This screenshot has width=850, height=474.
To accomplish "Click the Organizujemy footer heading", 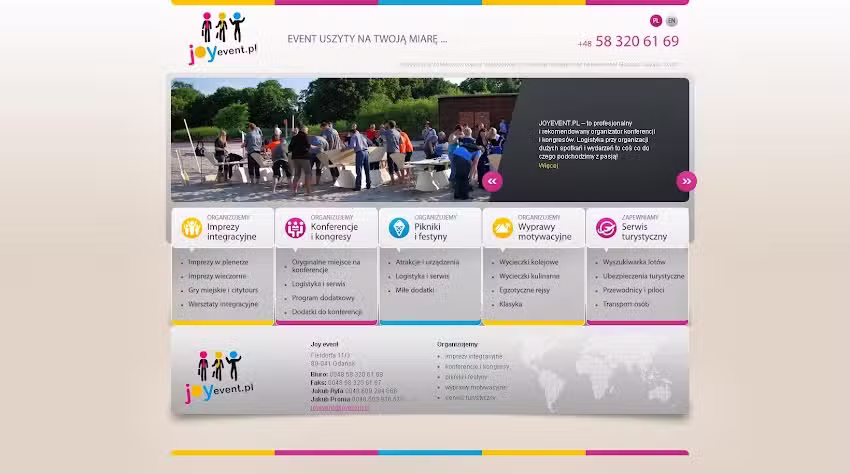I will tap(458, 344).
